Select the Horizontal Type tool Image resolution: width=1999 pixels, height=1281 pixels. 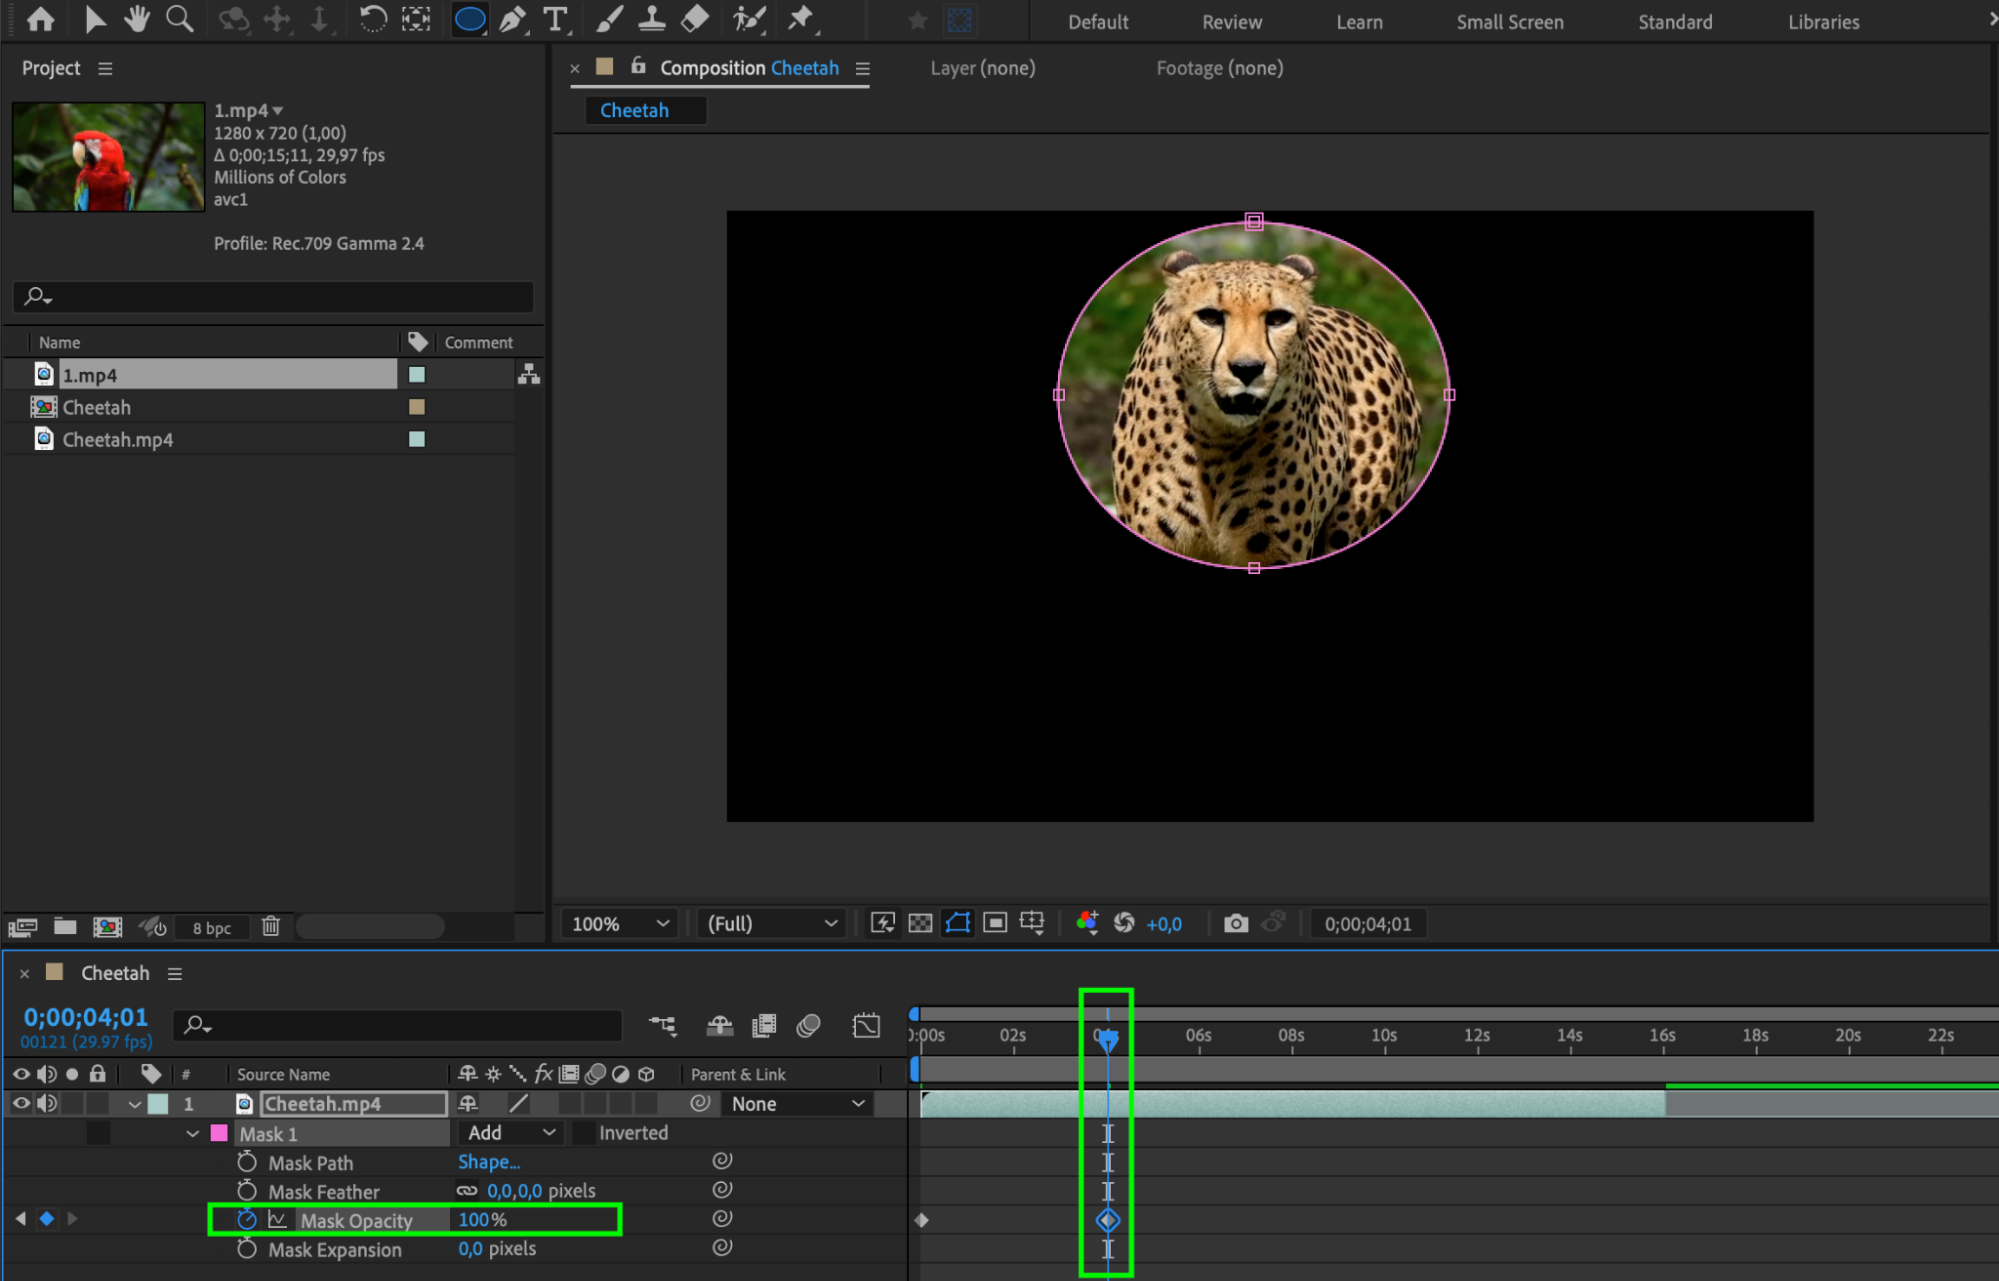pyautogui.click(x=555, y=19)
